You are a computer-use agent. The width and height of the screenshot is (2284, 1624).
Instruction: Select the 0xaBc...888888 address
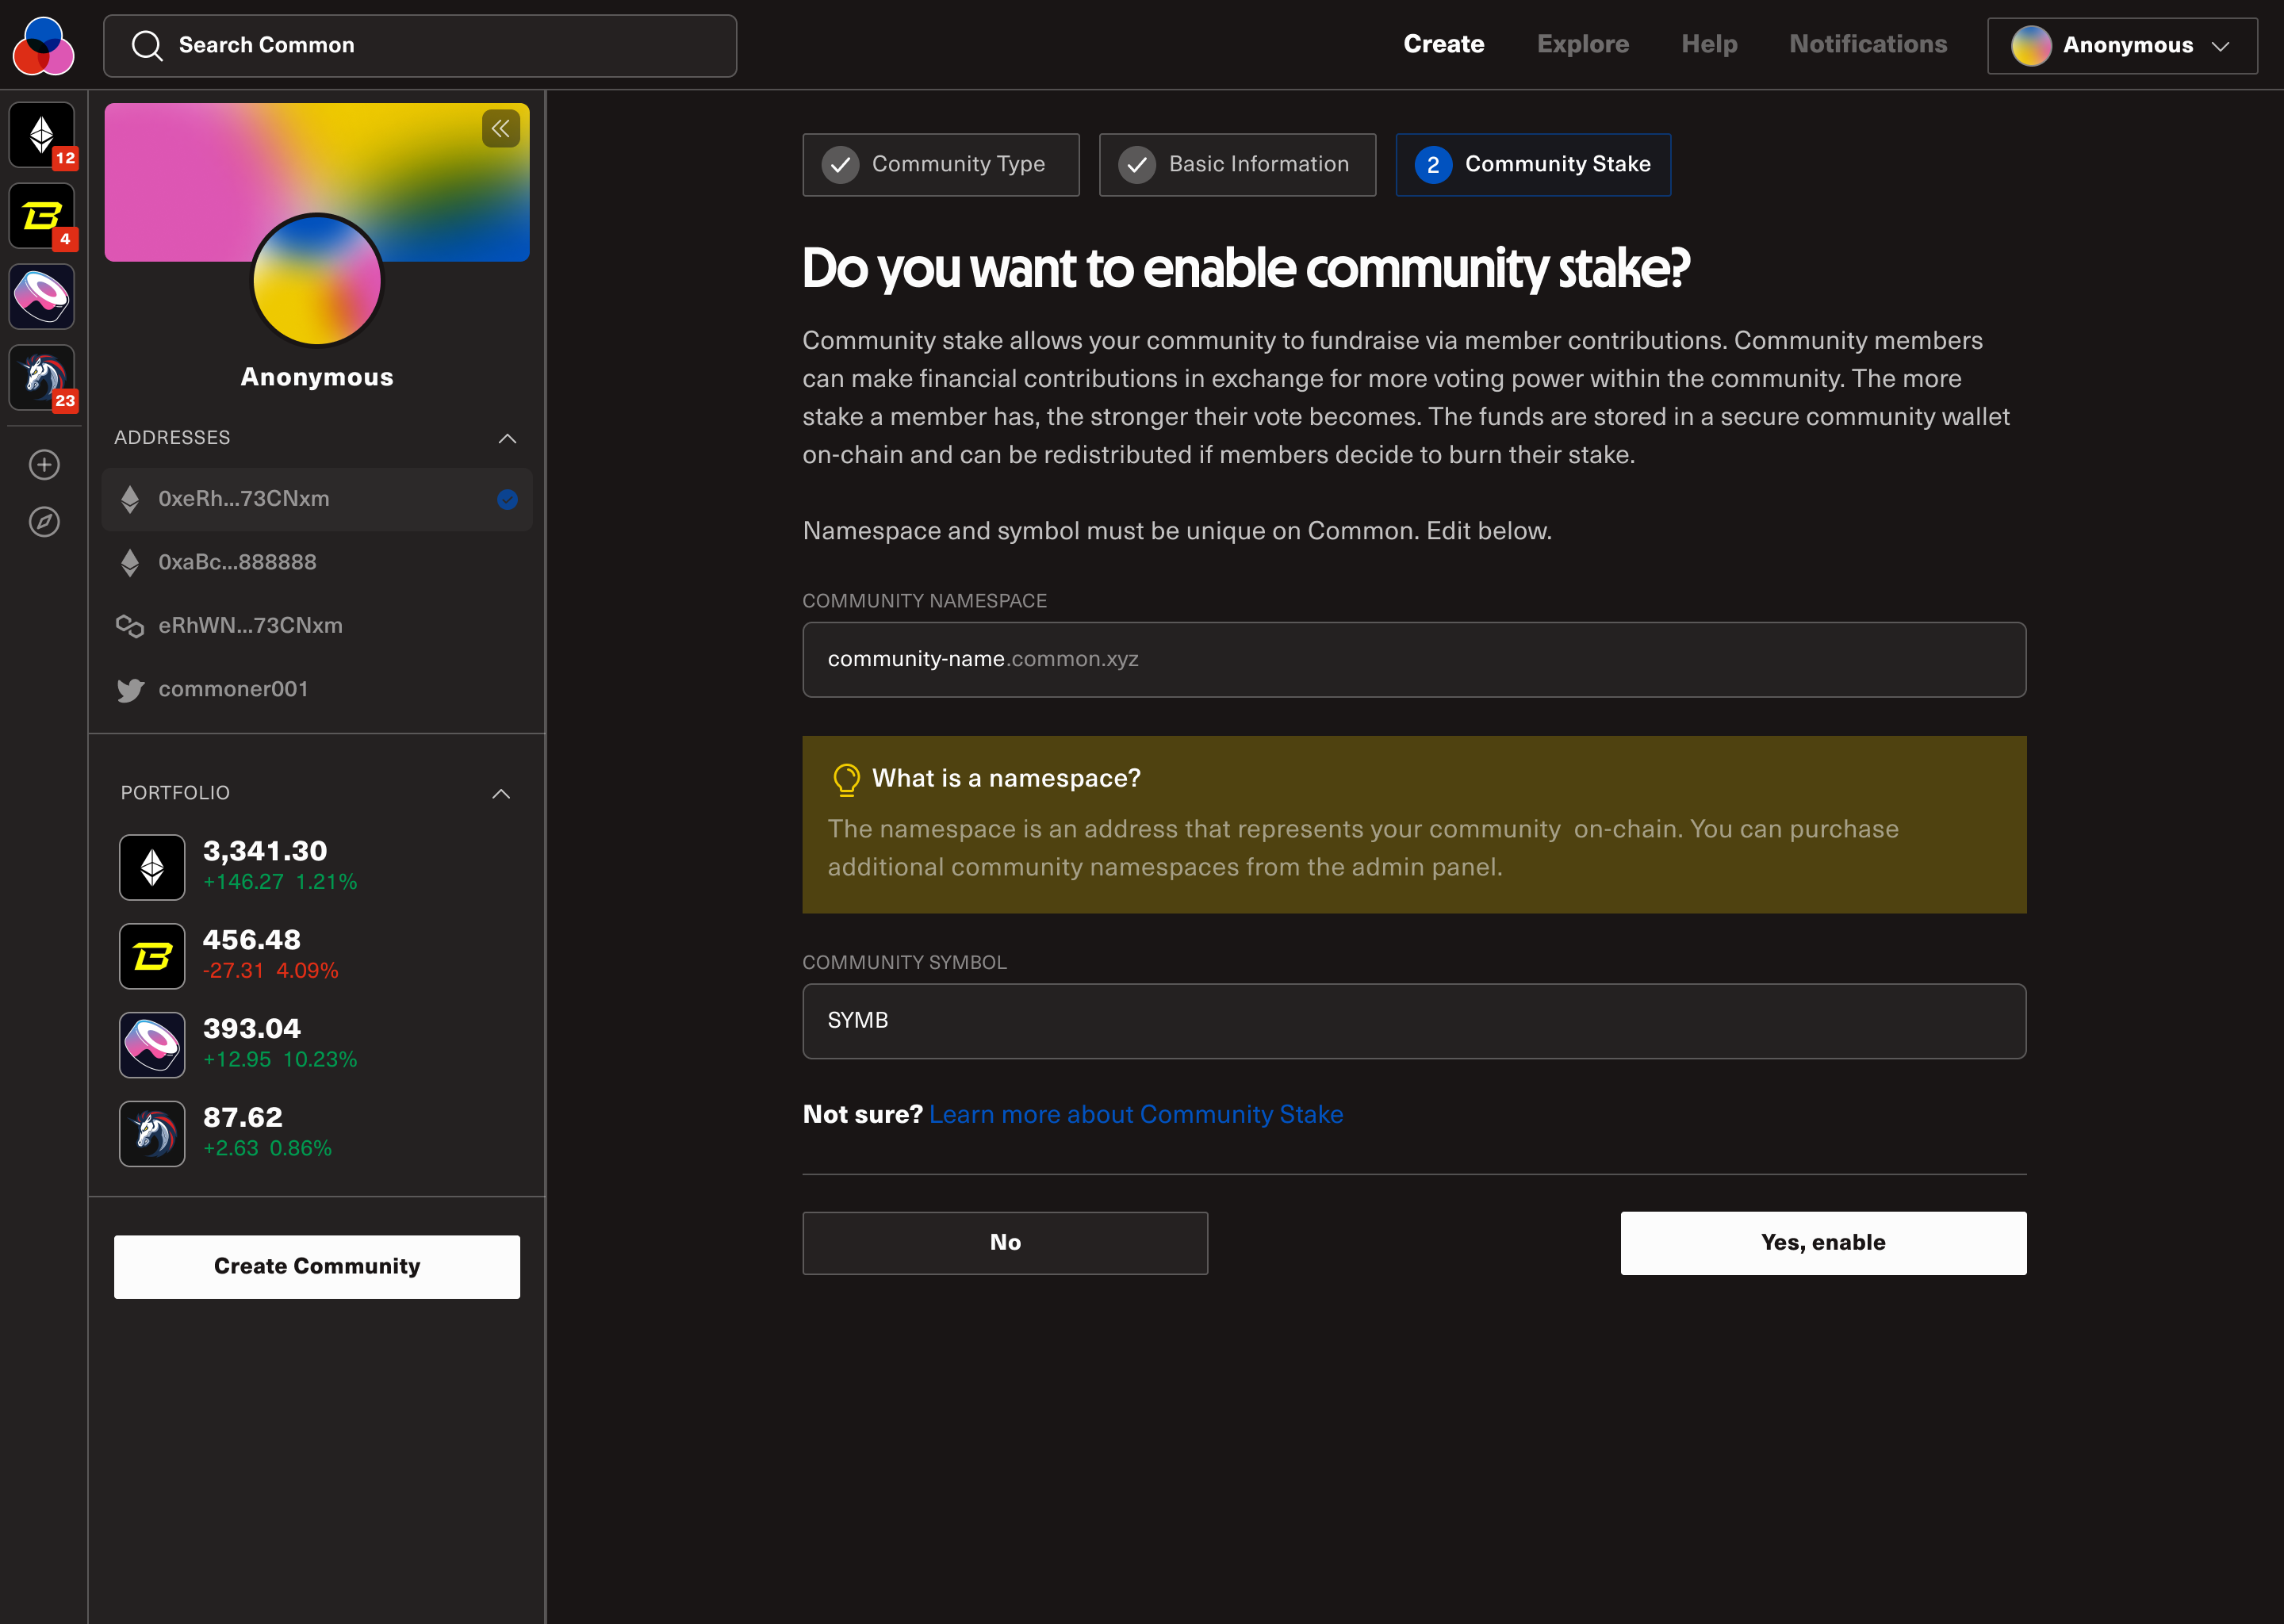click(237, 562)
